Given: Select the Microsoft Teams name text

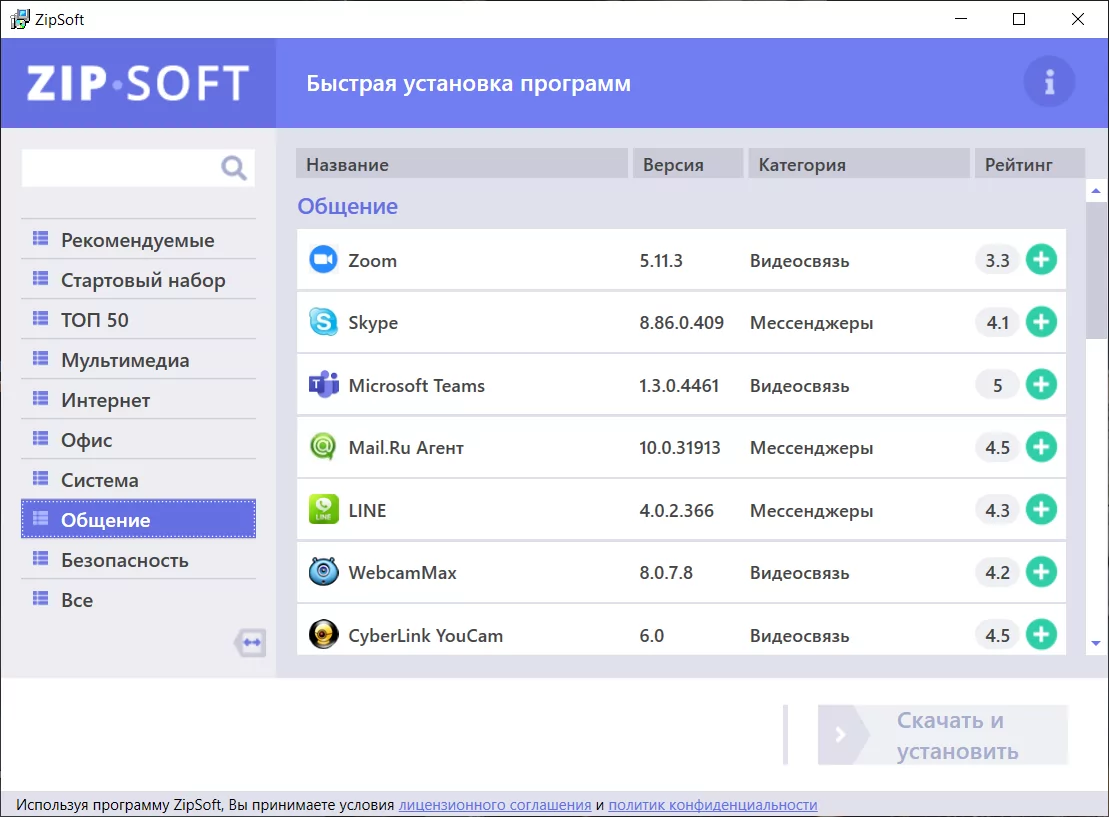Looking at the screenshot, I should [x=417, y=386].
